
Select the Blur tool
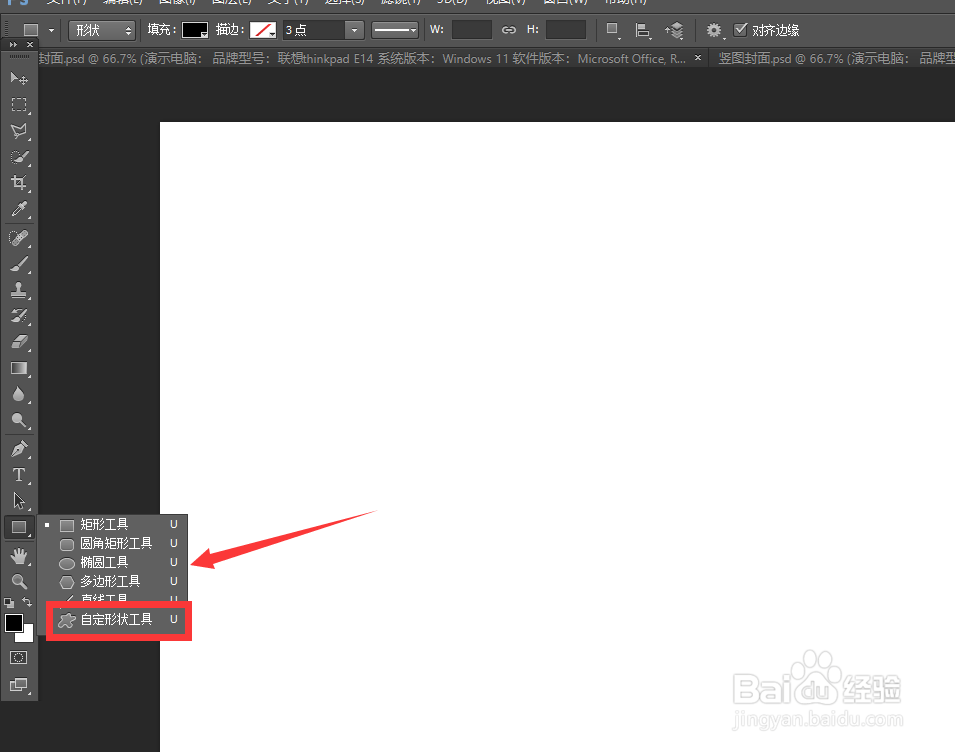(x=19, y=395)
